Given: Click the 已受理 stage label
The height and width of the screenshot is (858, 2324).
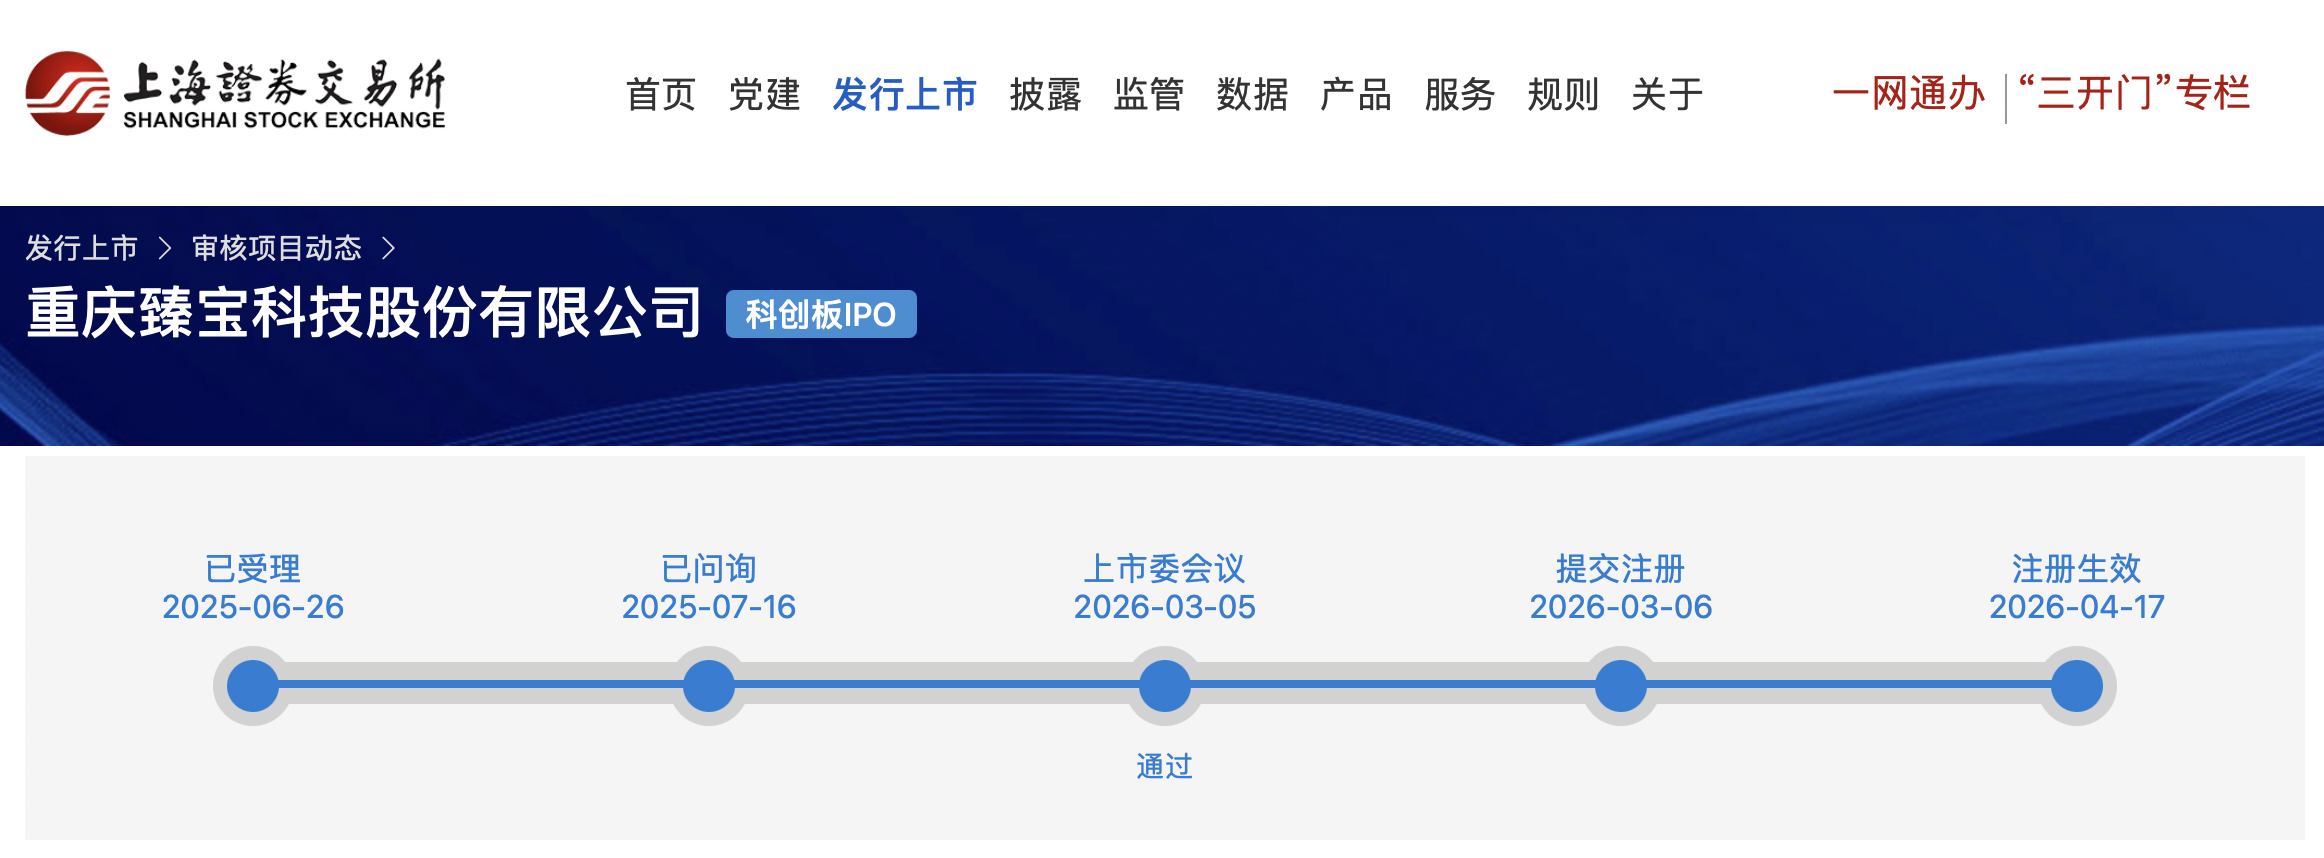Looking at the screenshot, I should pyautogui.click(x=253, y=568).
